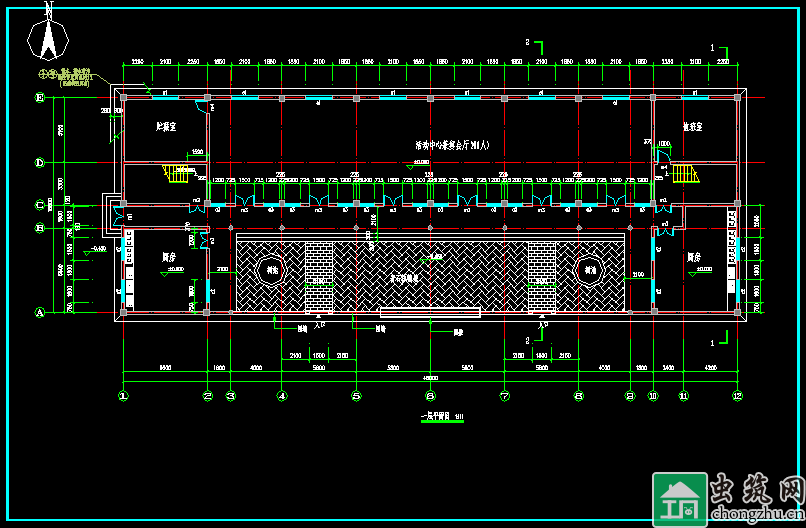Select grid axis bubble D on left
The height and width of the screenshot is (528, 806).
pos(41,162)
